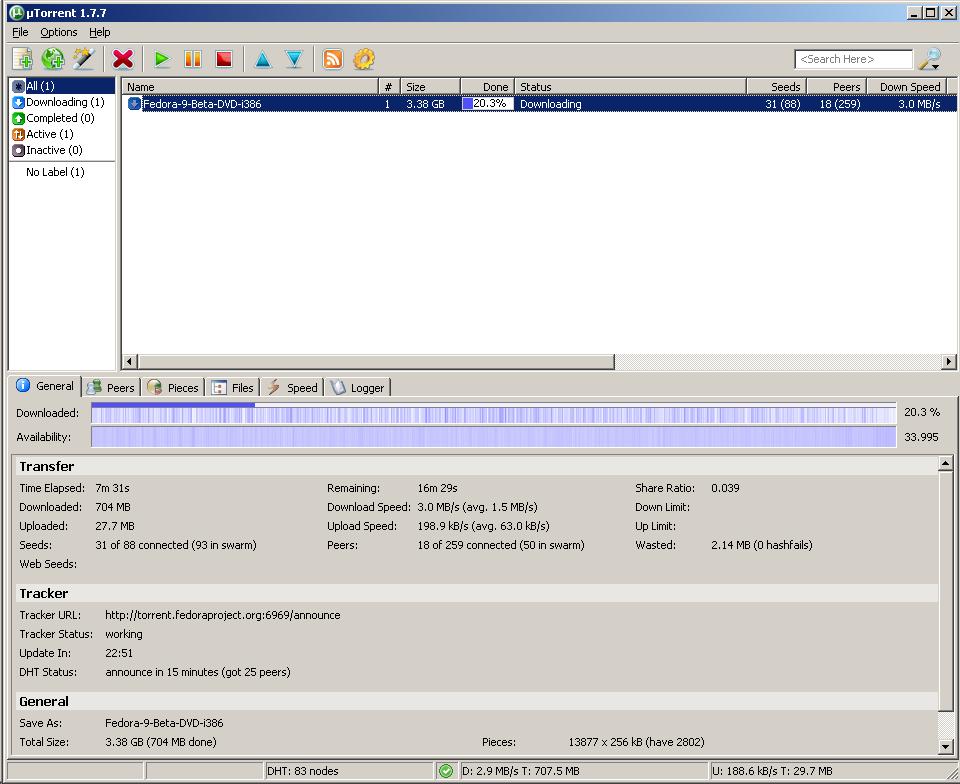Viewport: 960px width, 784px height.
Task: Click the torrent list left scroll arrow
Action: (x=129, y=362)
